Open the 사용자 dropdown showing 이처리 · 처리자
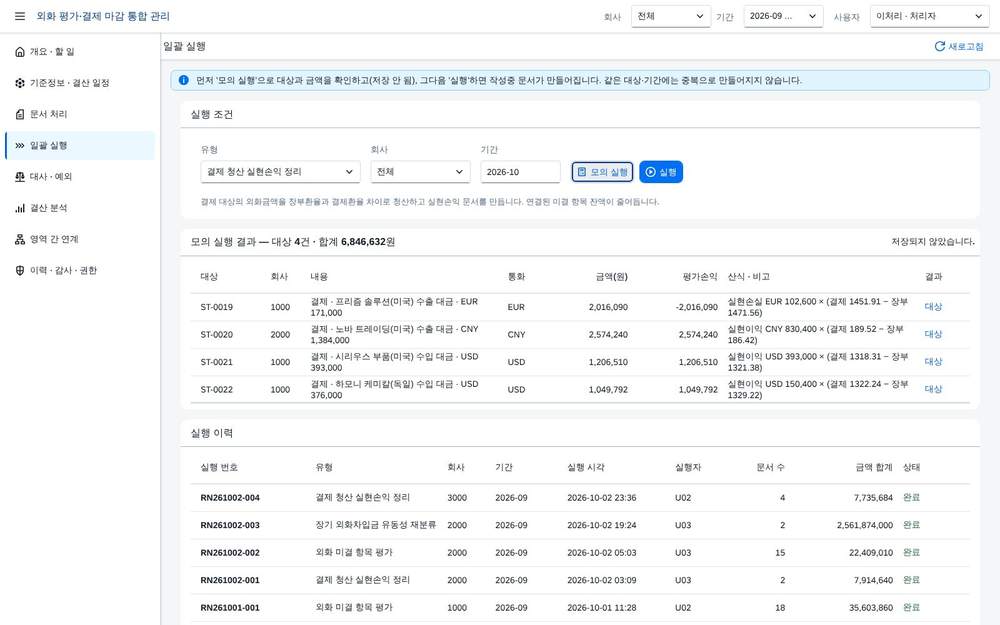This screenshot has width=1000, height=625. tap(929, 16)
